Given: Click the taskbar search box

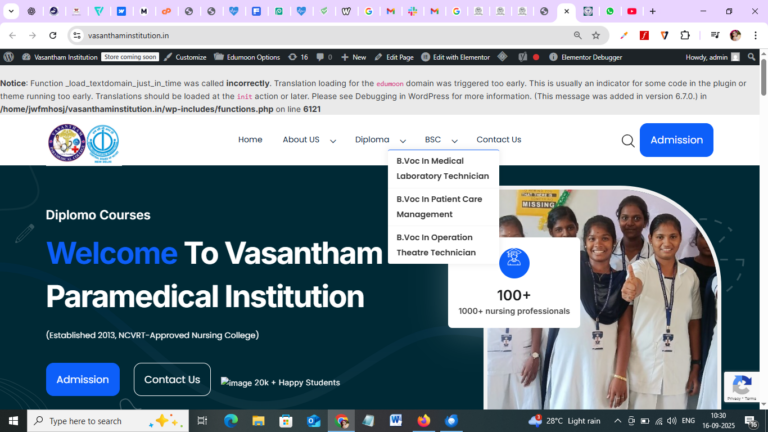Looking at the screenshot, I should pos(108,421).
